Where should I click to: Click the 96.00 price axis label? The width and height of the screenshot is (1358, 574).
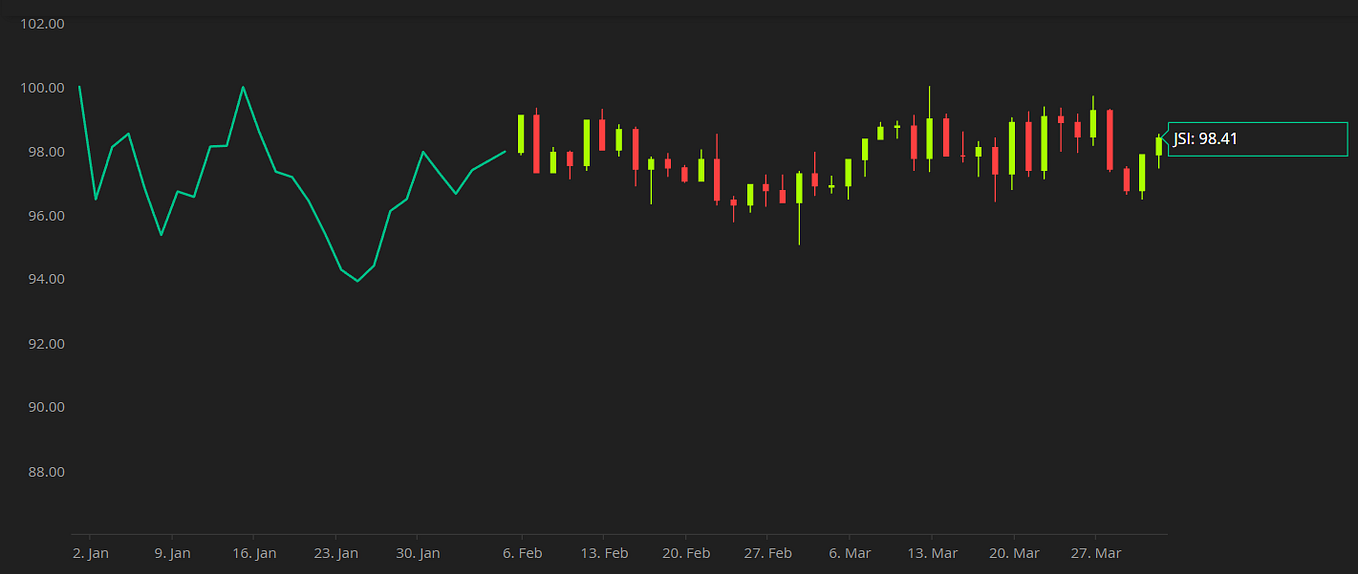pos(43,216)
